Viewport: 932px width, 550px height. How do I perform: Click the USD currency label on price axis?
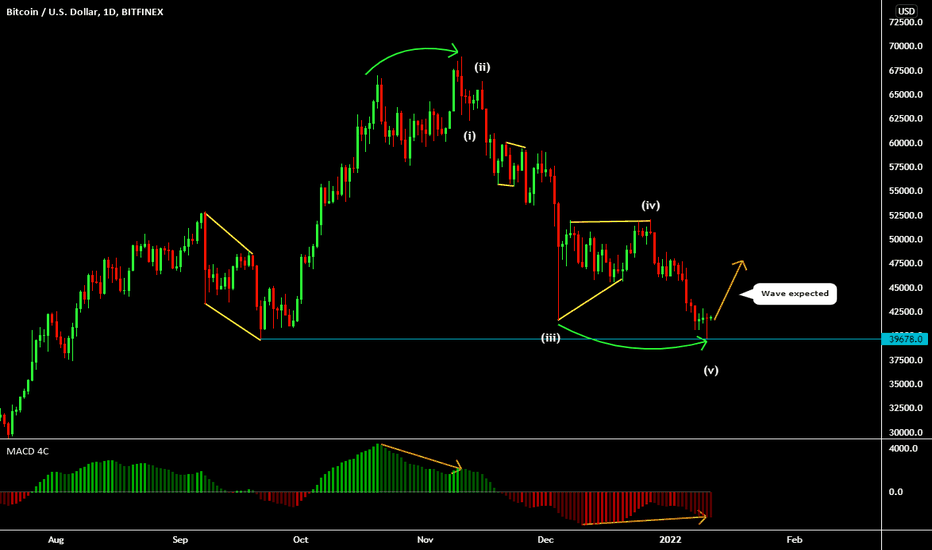(906, 11)
